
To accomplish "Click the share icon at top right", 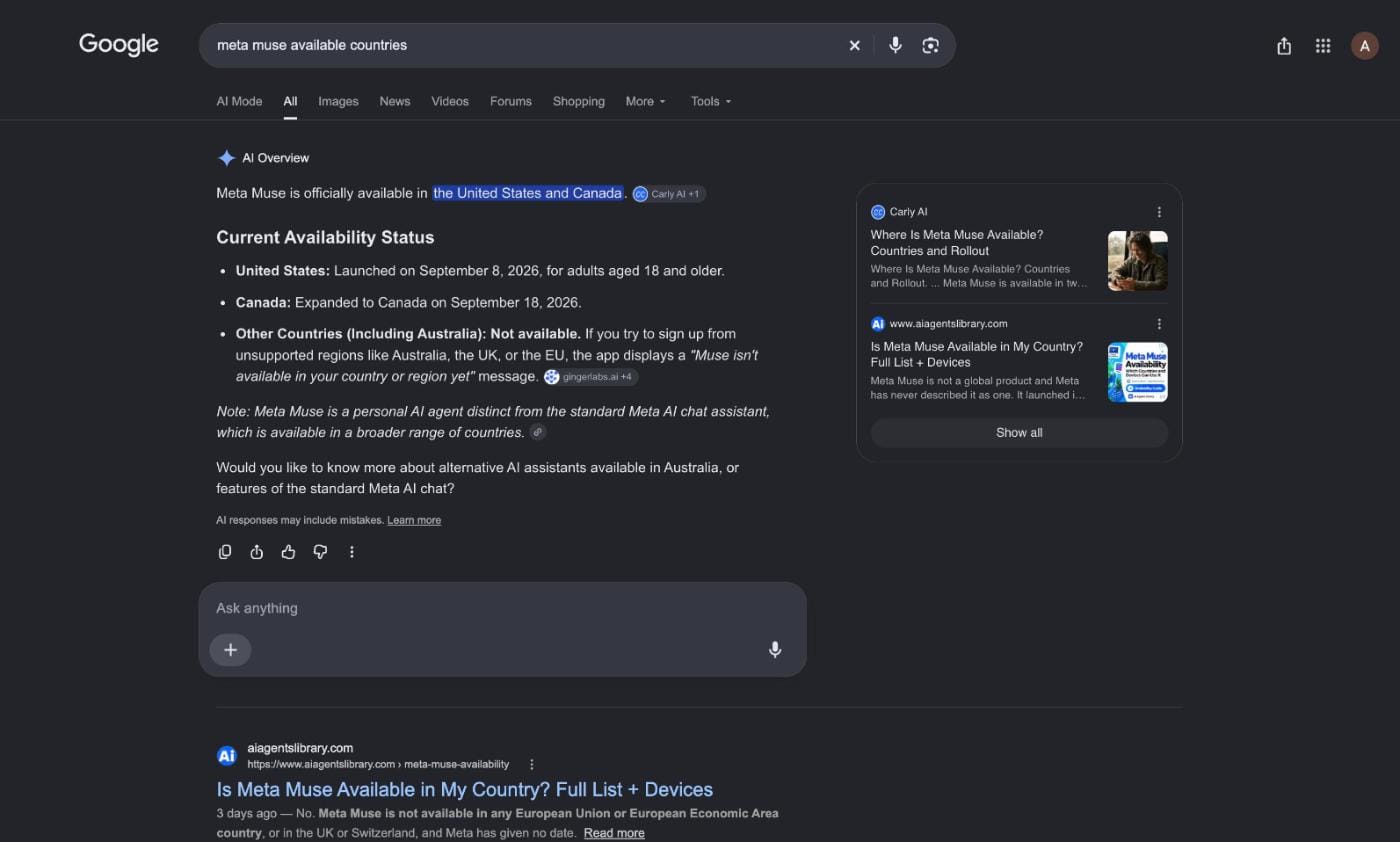I will click(1284, 45).
